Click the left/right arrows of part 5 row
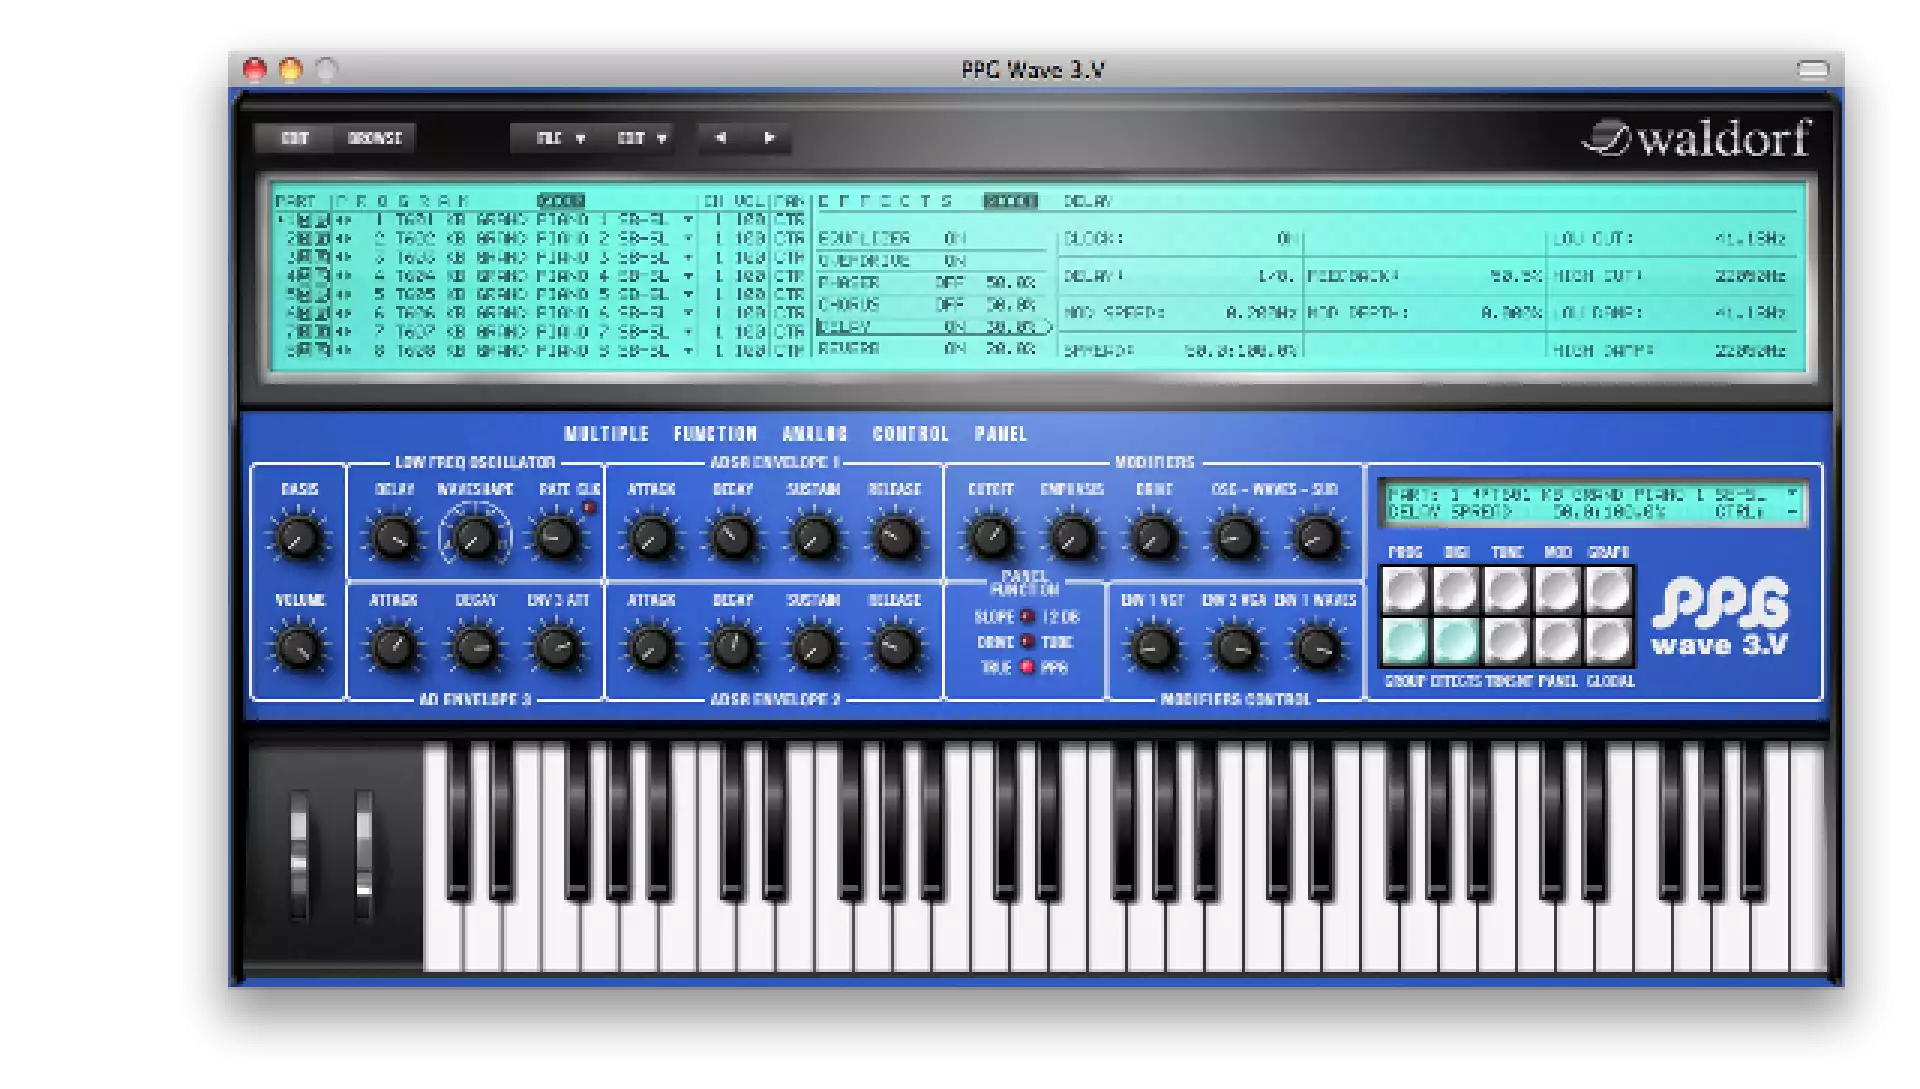This screenshot has height=1089, width=1920. point(343,295)
